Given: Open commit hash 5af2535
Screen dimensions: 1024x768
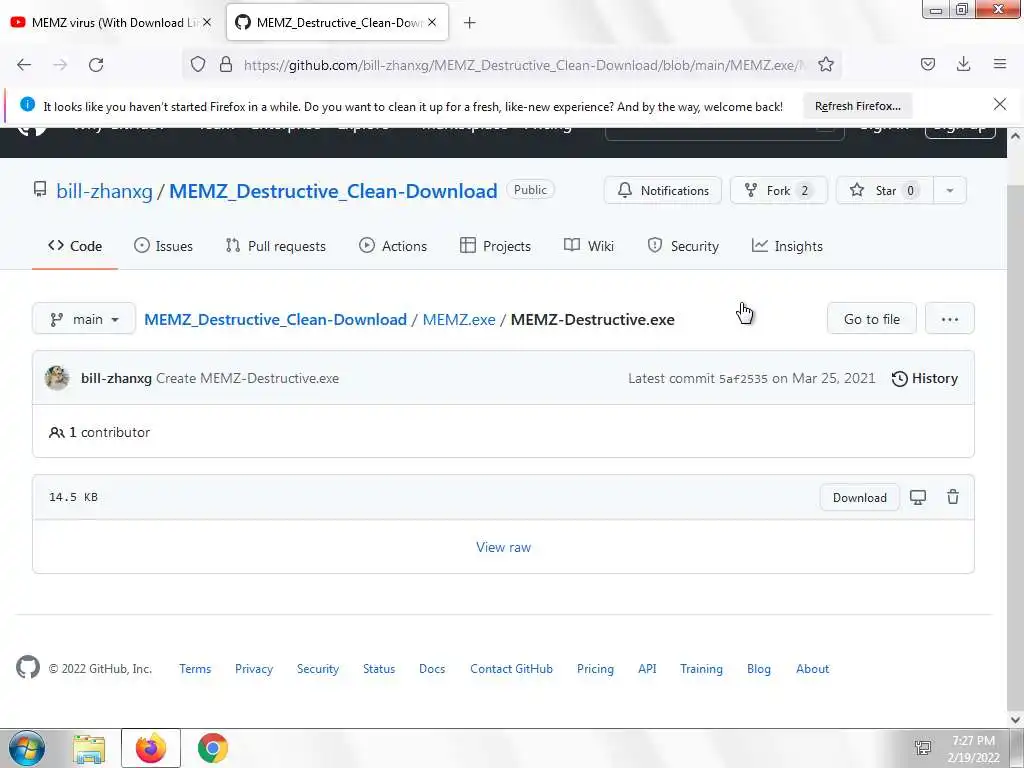Looking at the screenshot, I should [743, 379].
